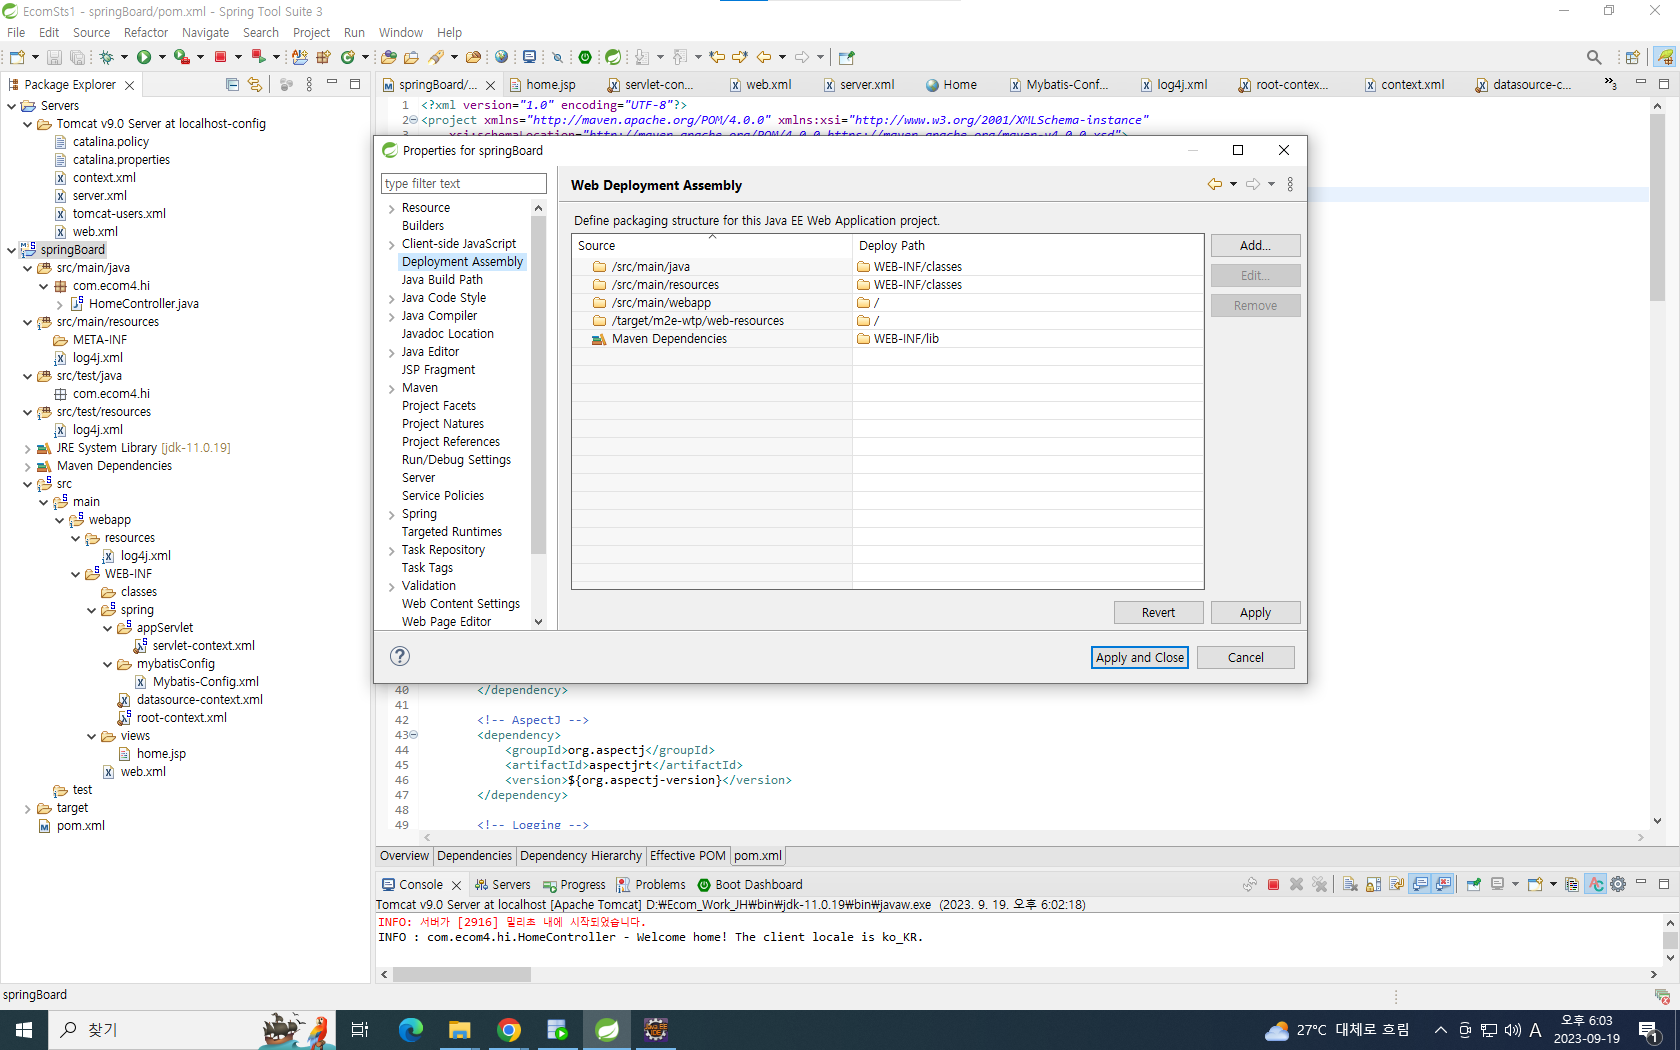Screen dimensions: 1680x1050
Task: Click the New file toolbar icon
Action: coord(17,57)
